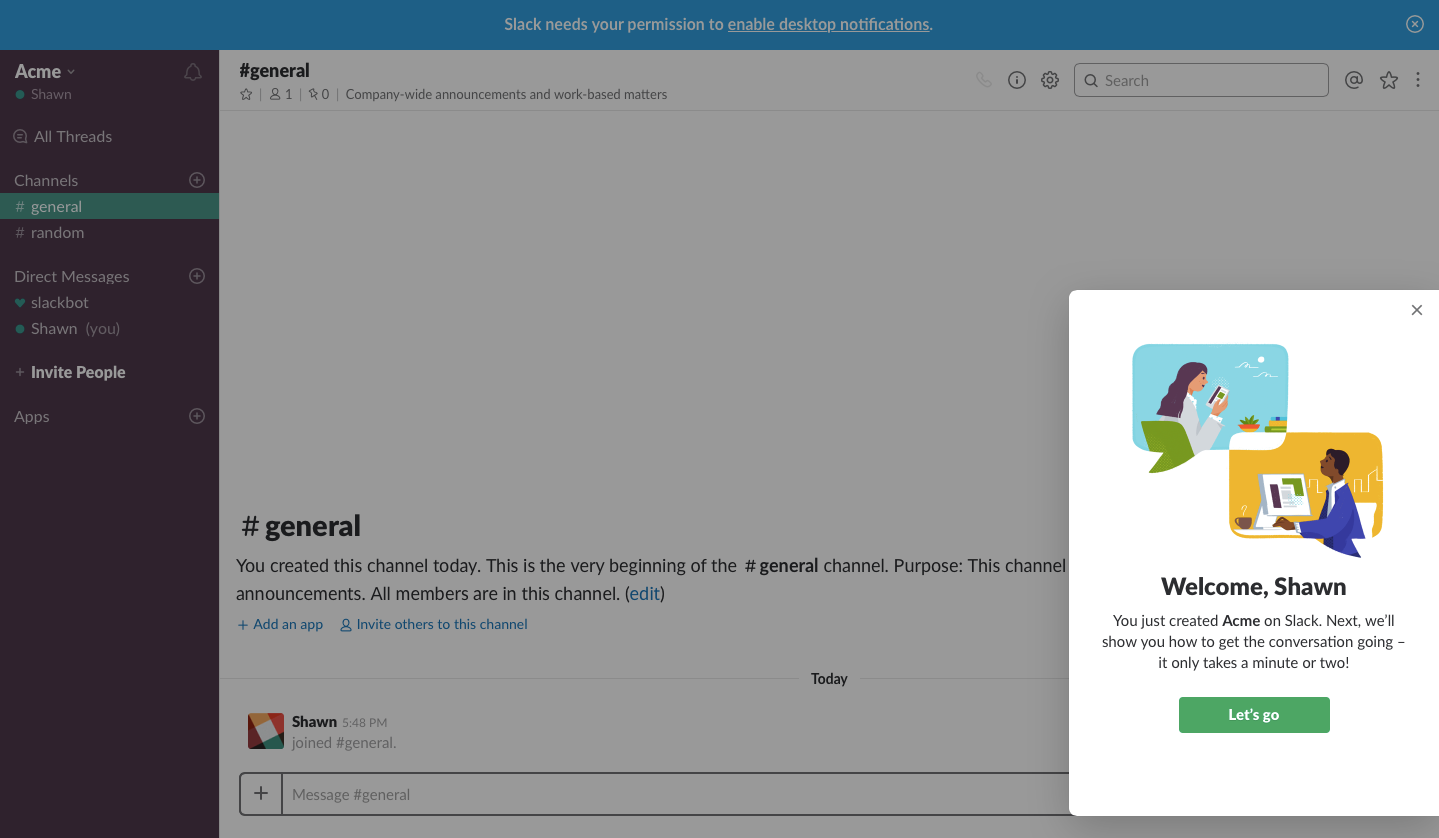1439x838 pixels.
Task: Select the general channel in the sidebar
Action: tap(109, 206)
